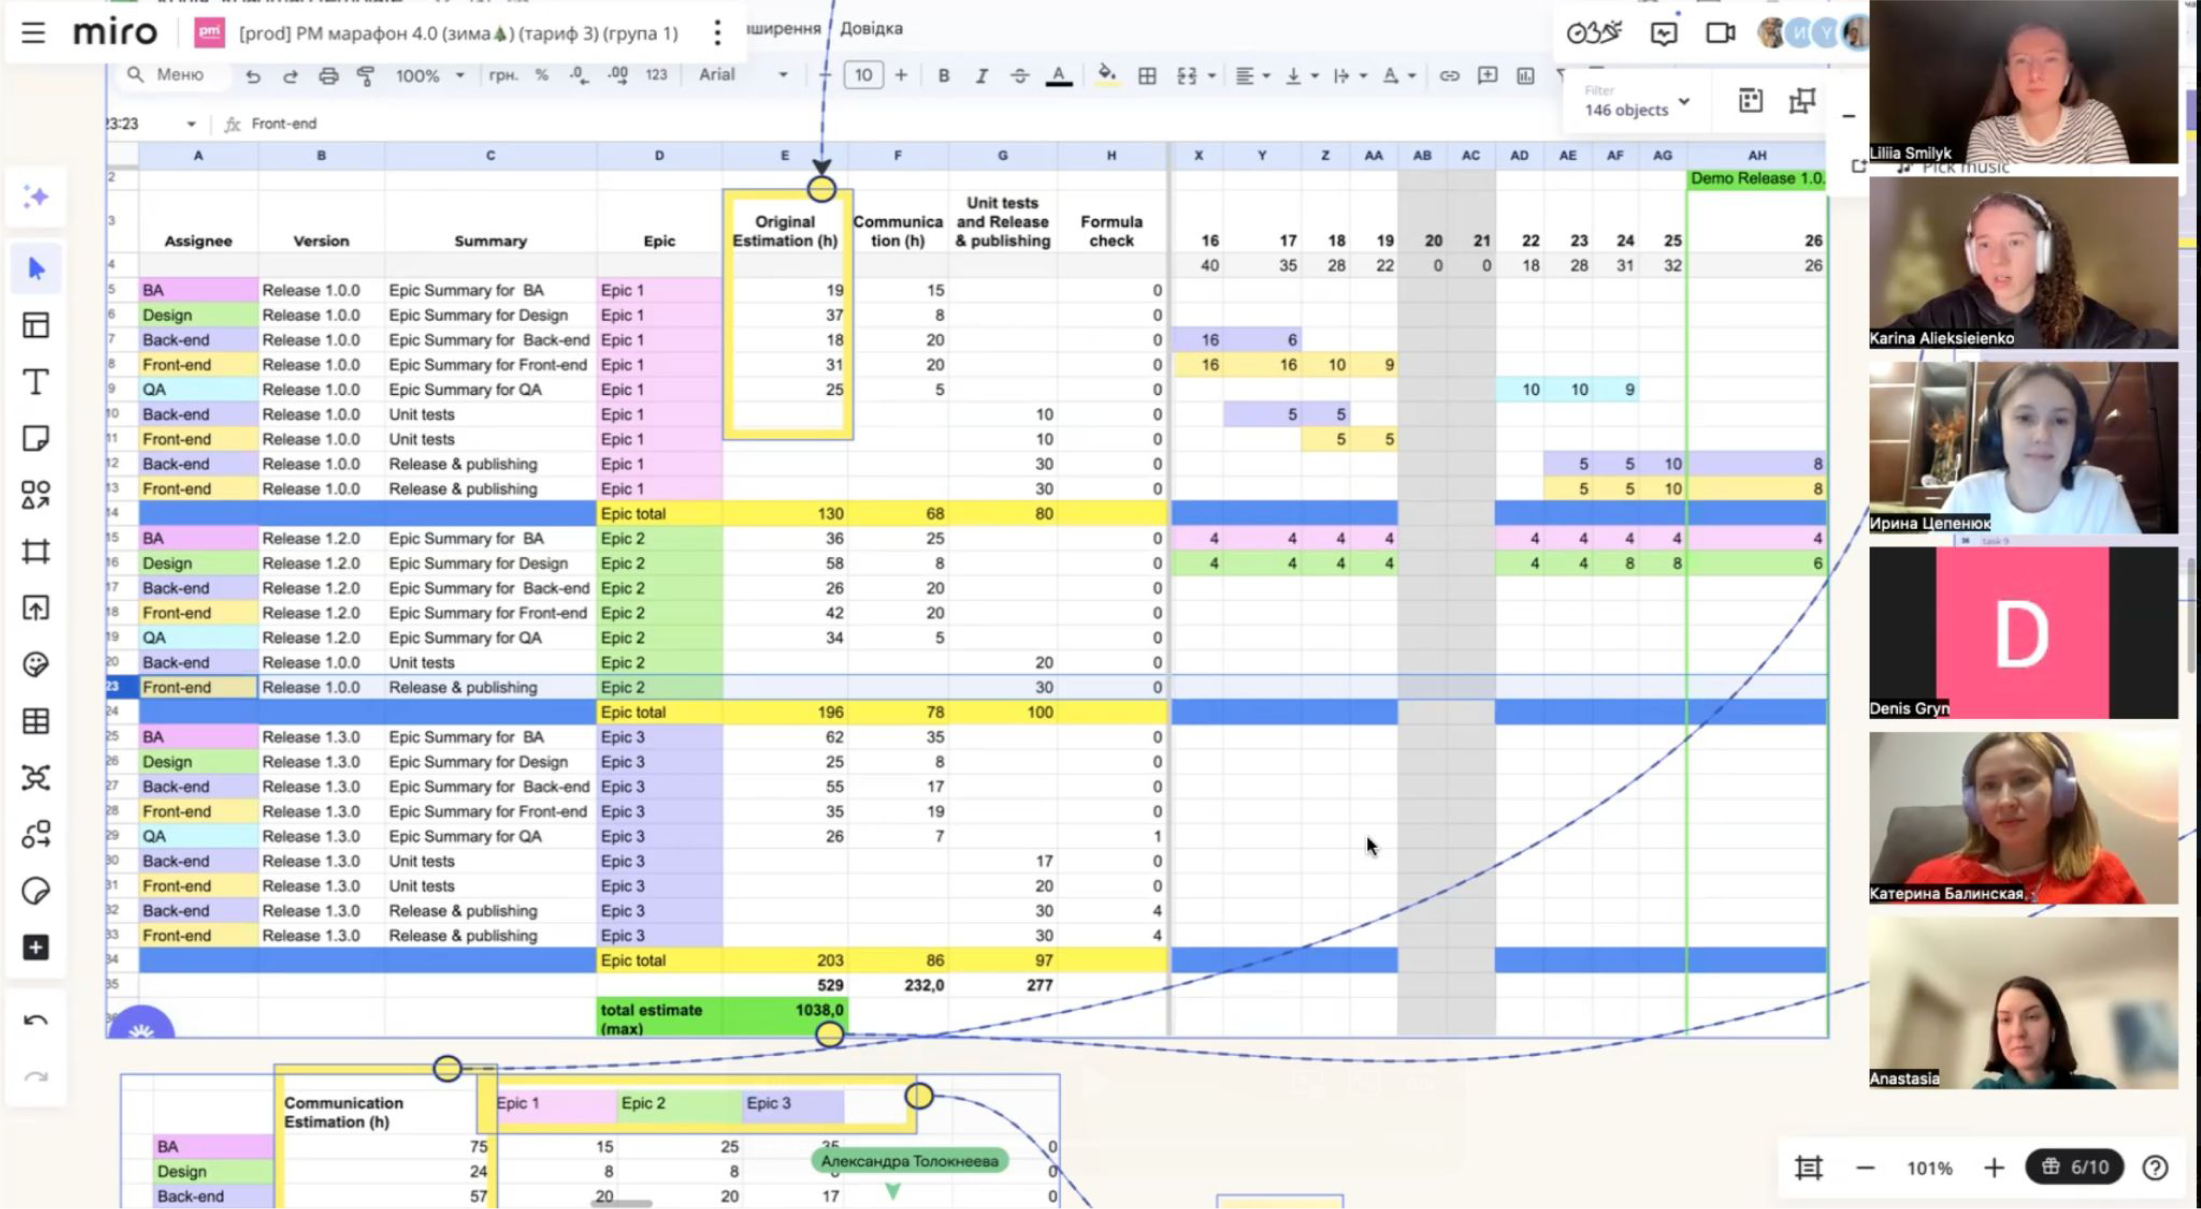Open the cell borders tool
The width and height of the screenshot is (2201, 1209).
coord(1147,75)
